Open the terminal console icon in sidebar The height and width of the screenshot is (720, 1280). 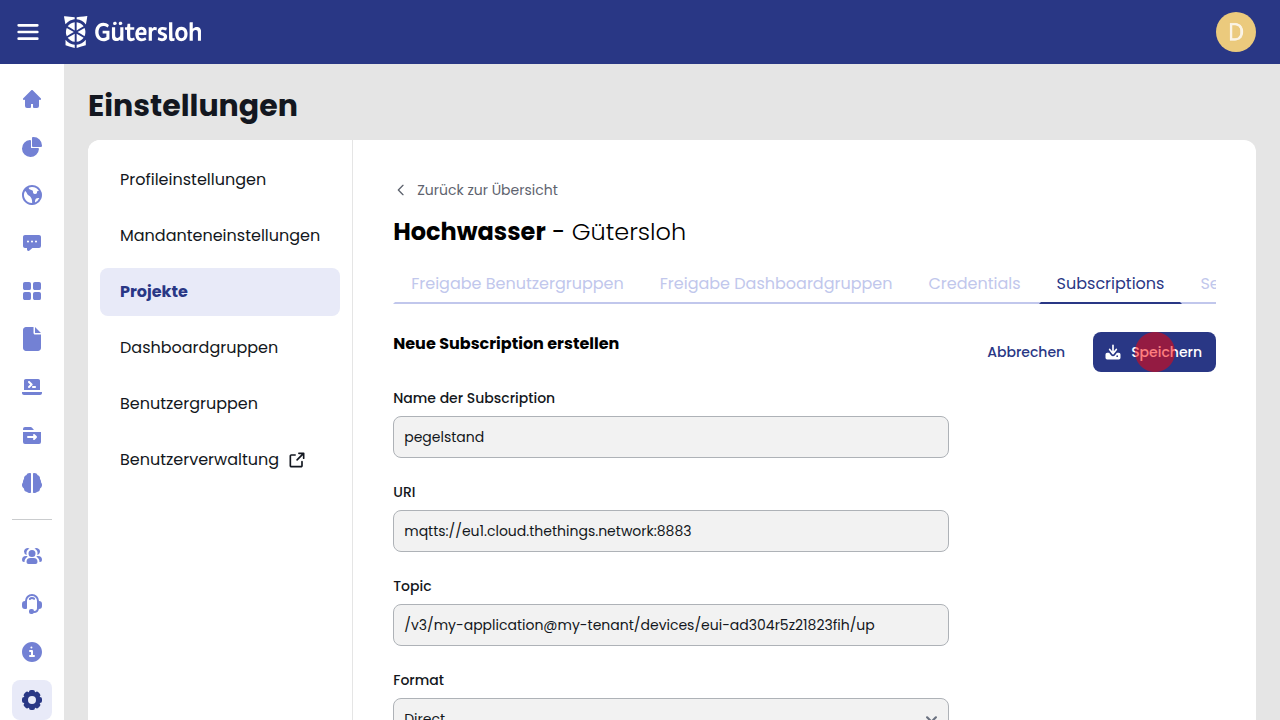32,387
